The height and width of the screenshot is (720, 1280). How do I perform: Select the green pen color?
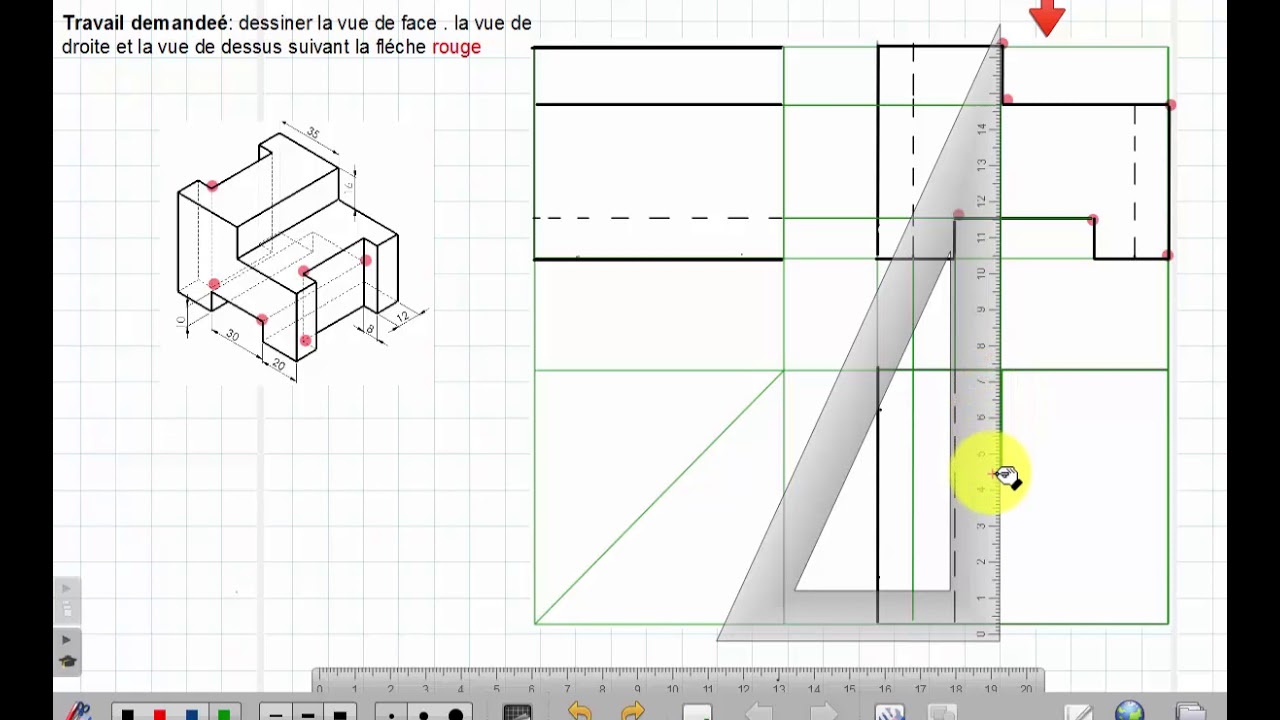(x=224, y=714)
